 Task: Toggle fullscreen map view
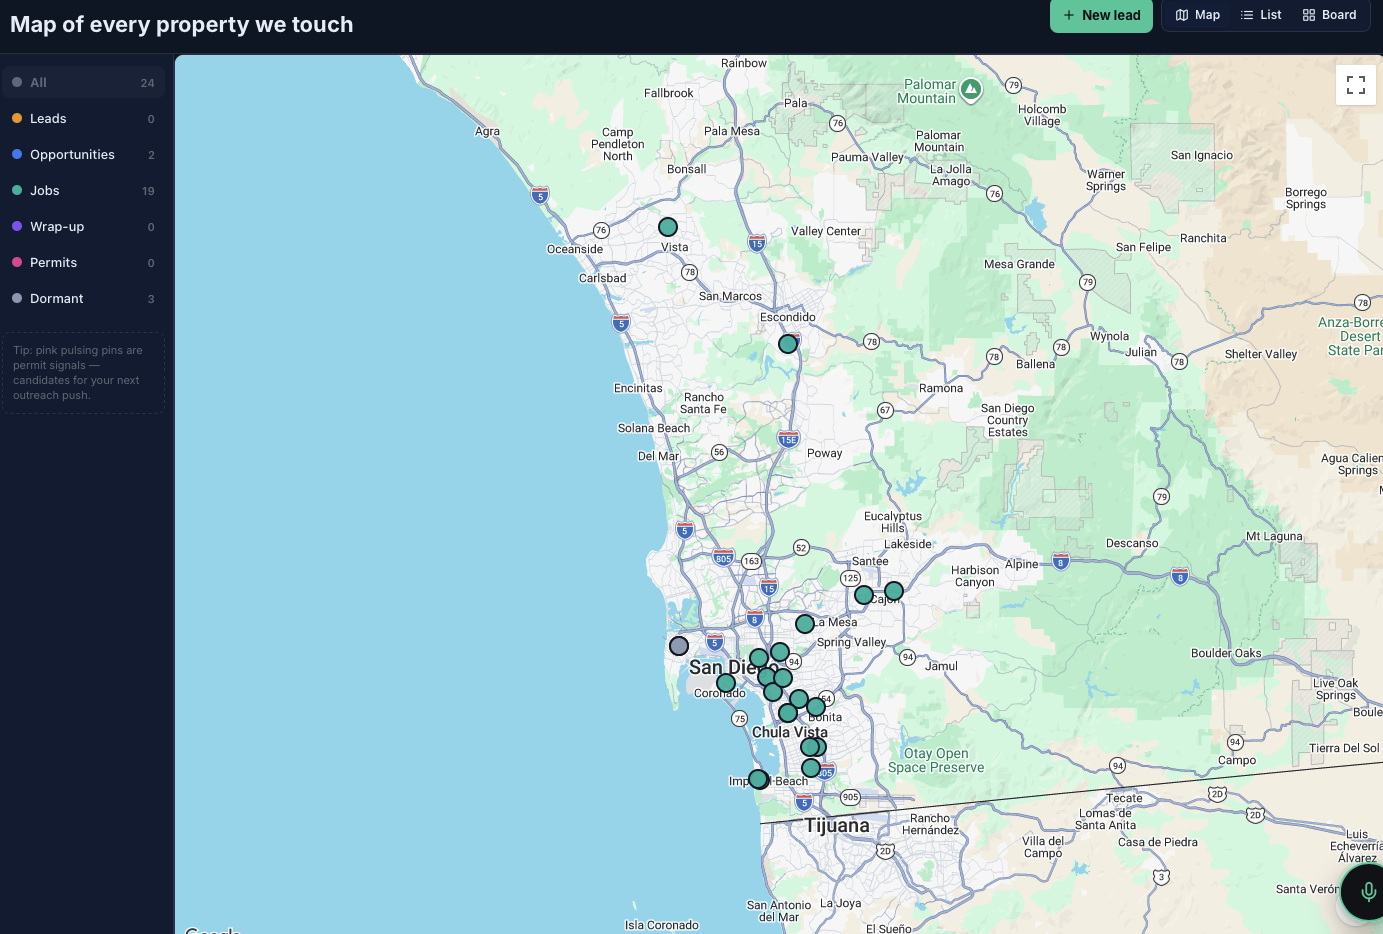(x=1356, y=85)
